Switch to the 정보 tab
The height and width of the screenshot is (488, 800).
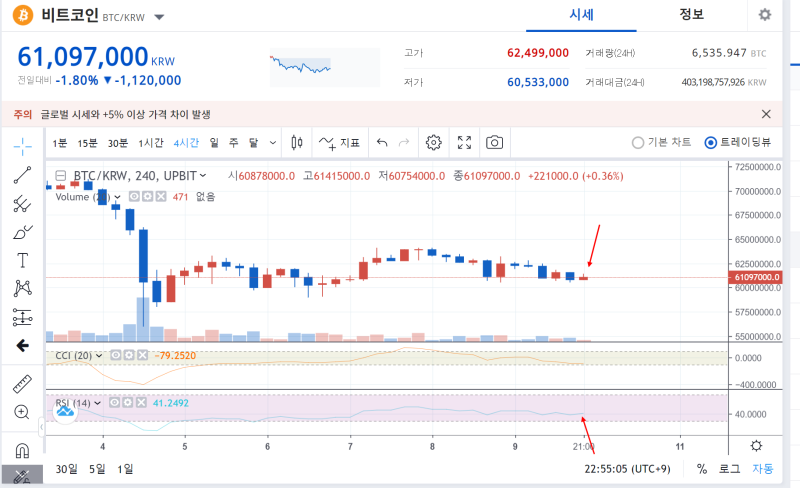691,15
